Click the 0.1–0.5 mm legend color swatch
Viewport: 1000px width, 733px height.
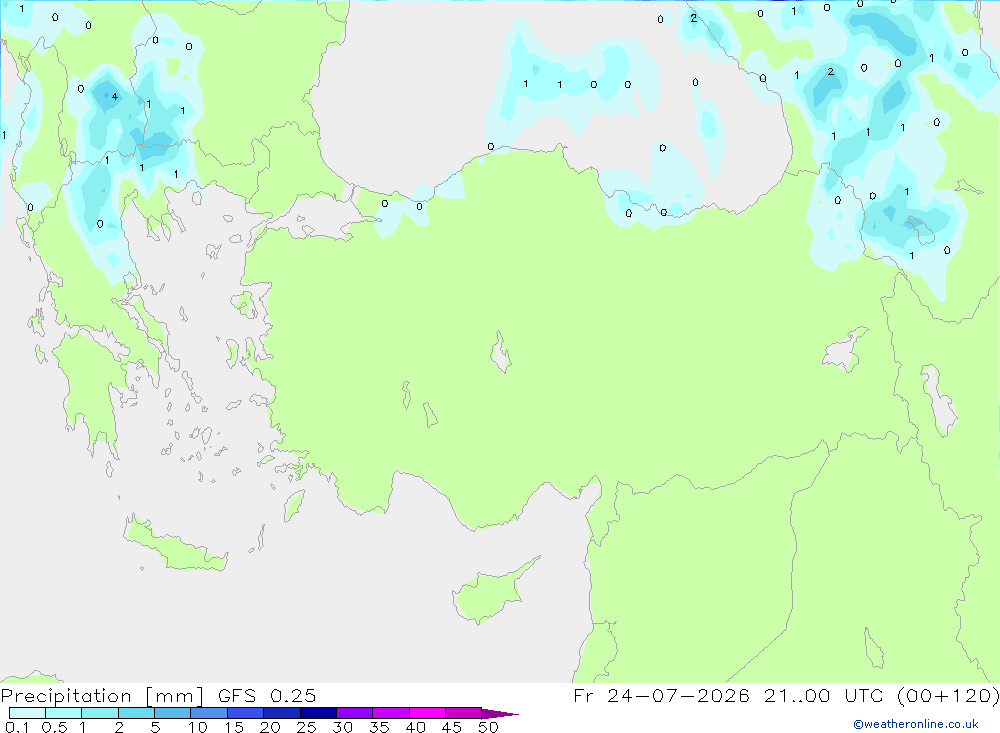[27, 713]
